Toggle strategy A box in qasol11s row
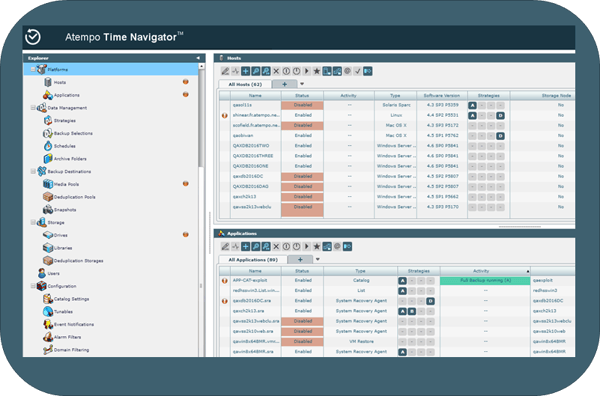Screen dimensions: 600x396 [473, 105]
